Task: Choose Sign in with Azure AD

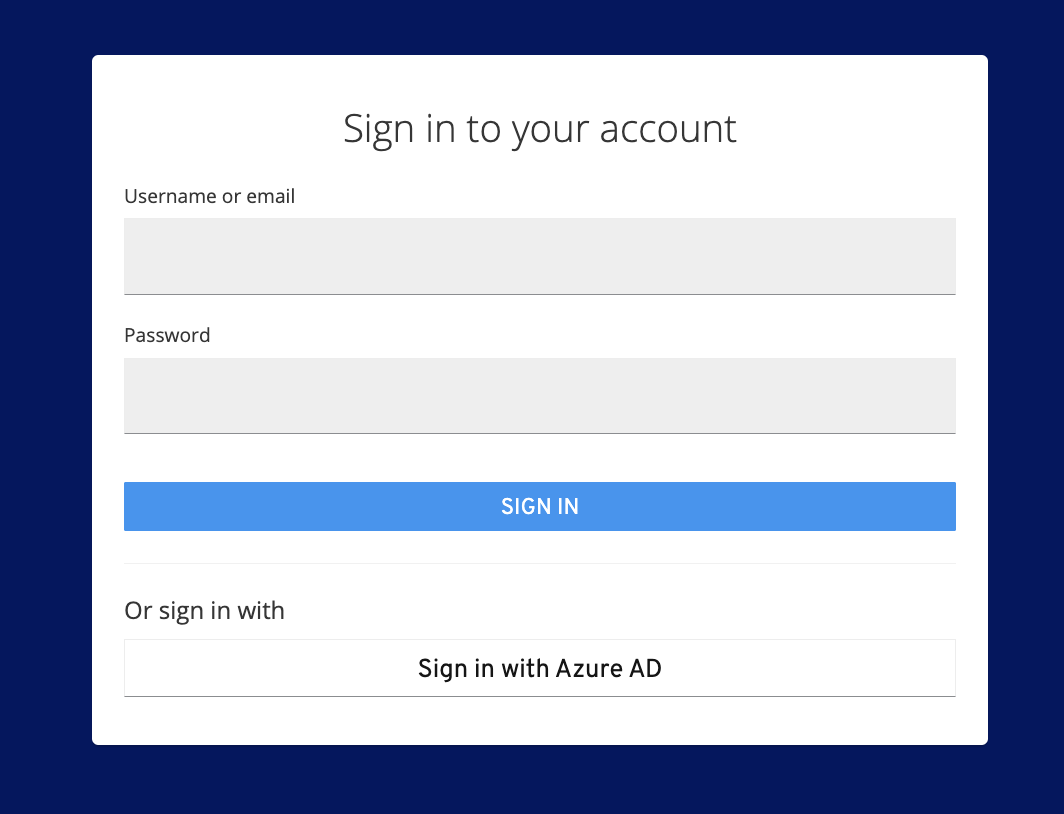Action: pos(539,668)
